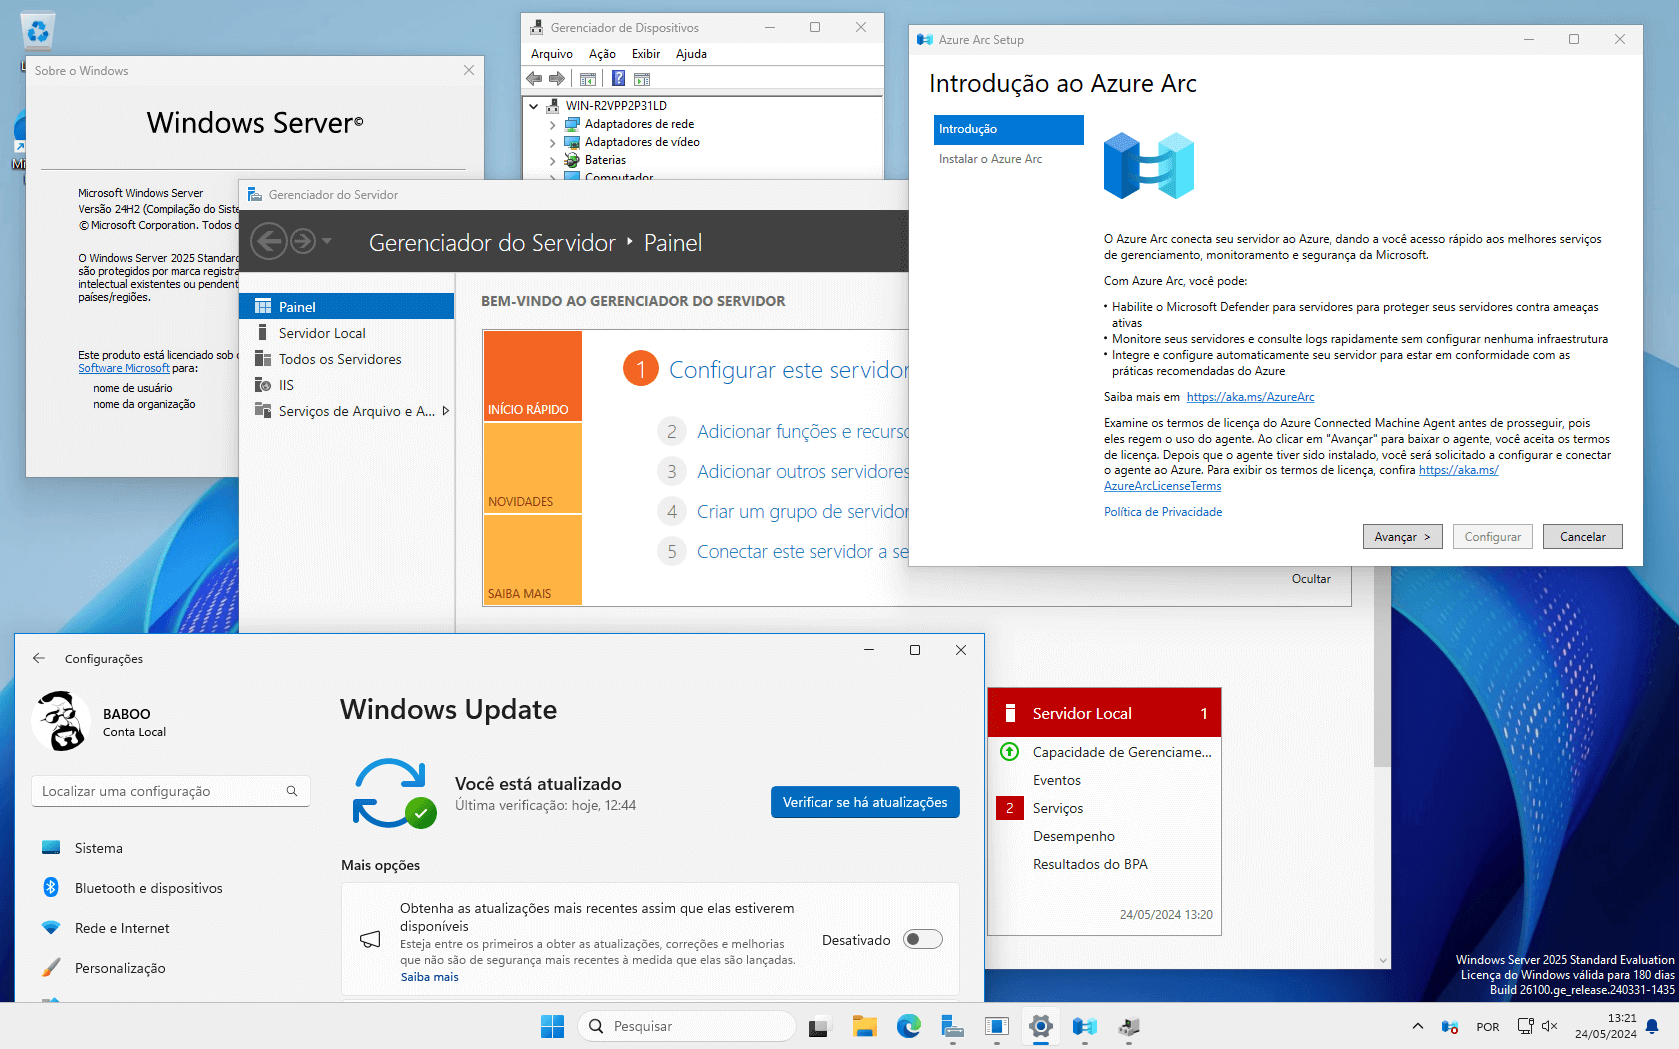Image resolution: width=1679 pixels, height=1049 pixels.
Task: Click the BABOO account avatar
Action: pyautogui.click(x=61, y=721)
